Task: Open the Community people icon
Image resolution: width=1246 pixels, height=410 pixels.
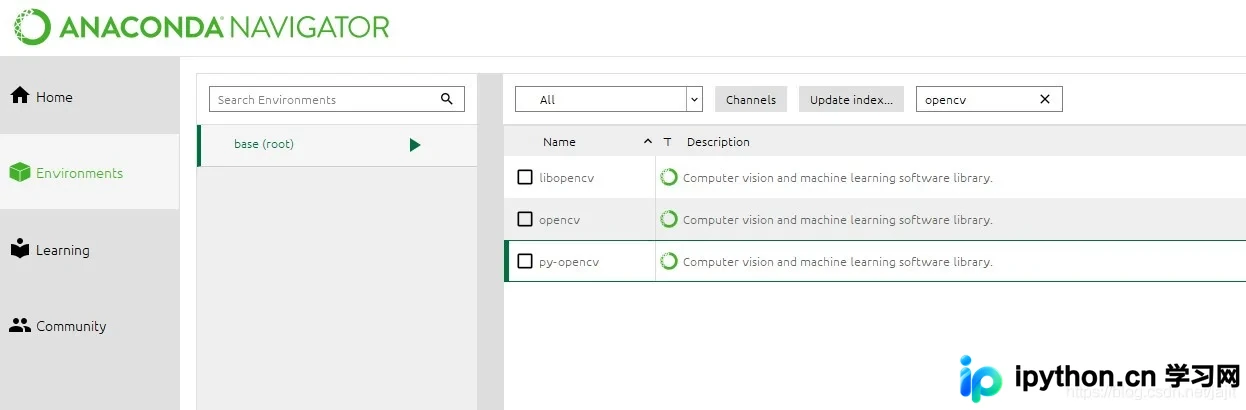Action: tap(19, 325)
